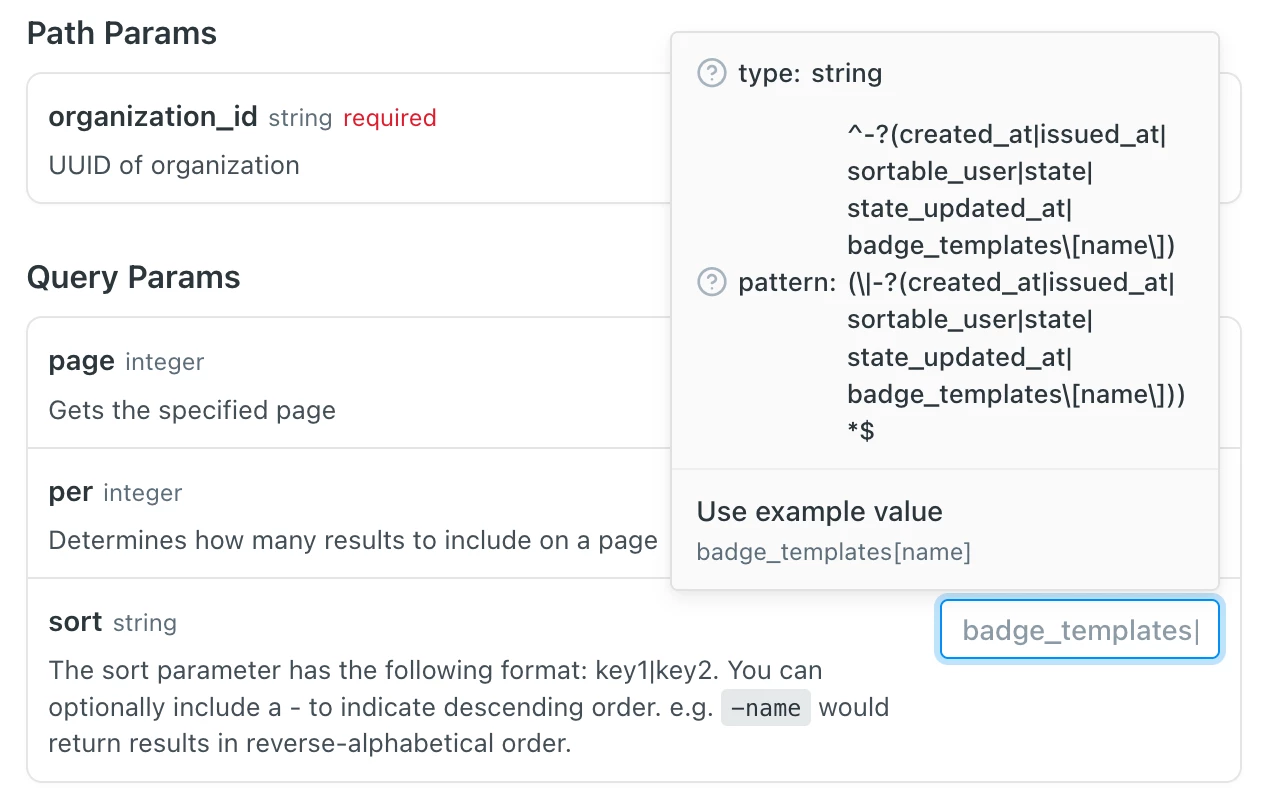
Task: Focus the sort parameter input field
Action: pos(1079,630)
